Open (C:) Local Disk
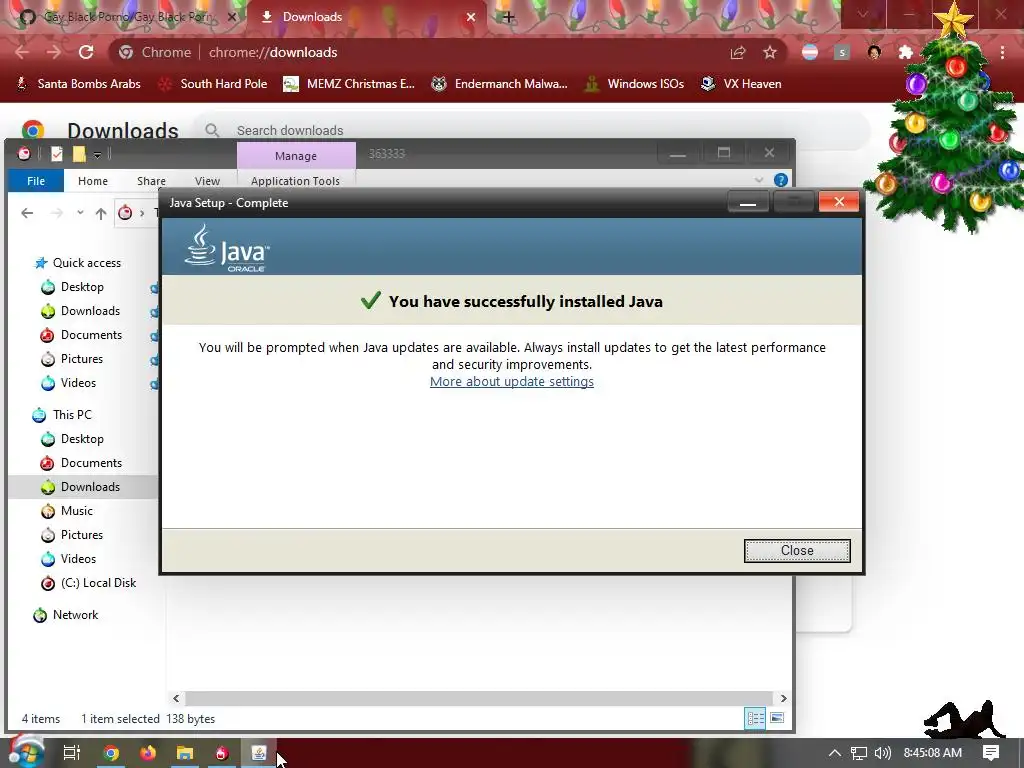This screenshot has width=1024, height=768. pos(98,583)
